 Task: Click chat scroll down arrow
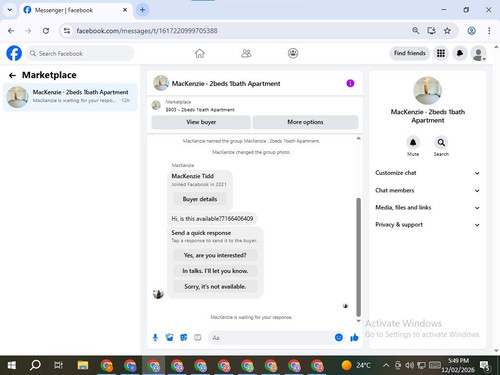pos(359,321)
